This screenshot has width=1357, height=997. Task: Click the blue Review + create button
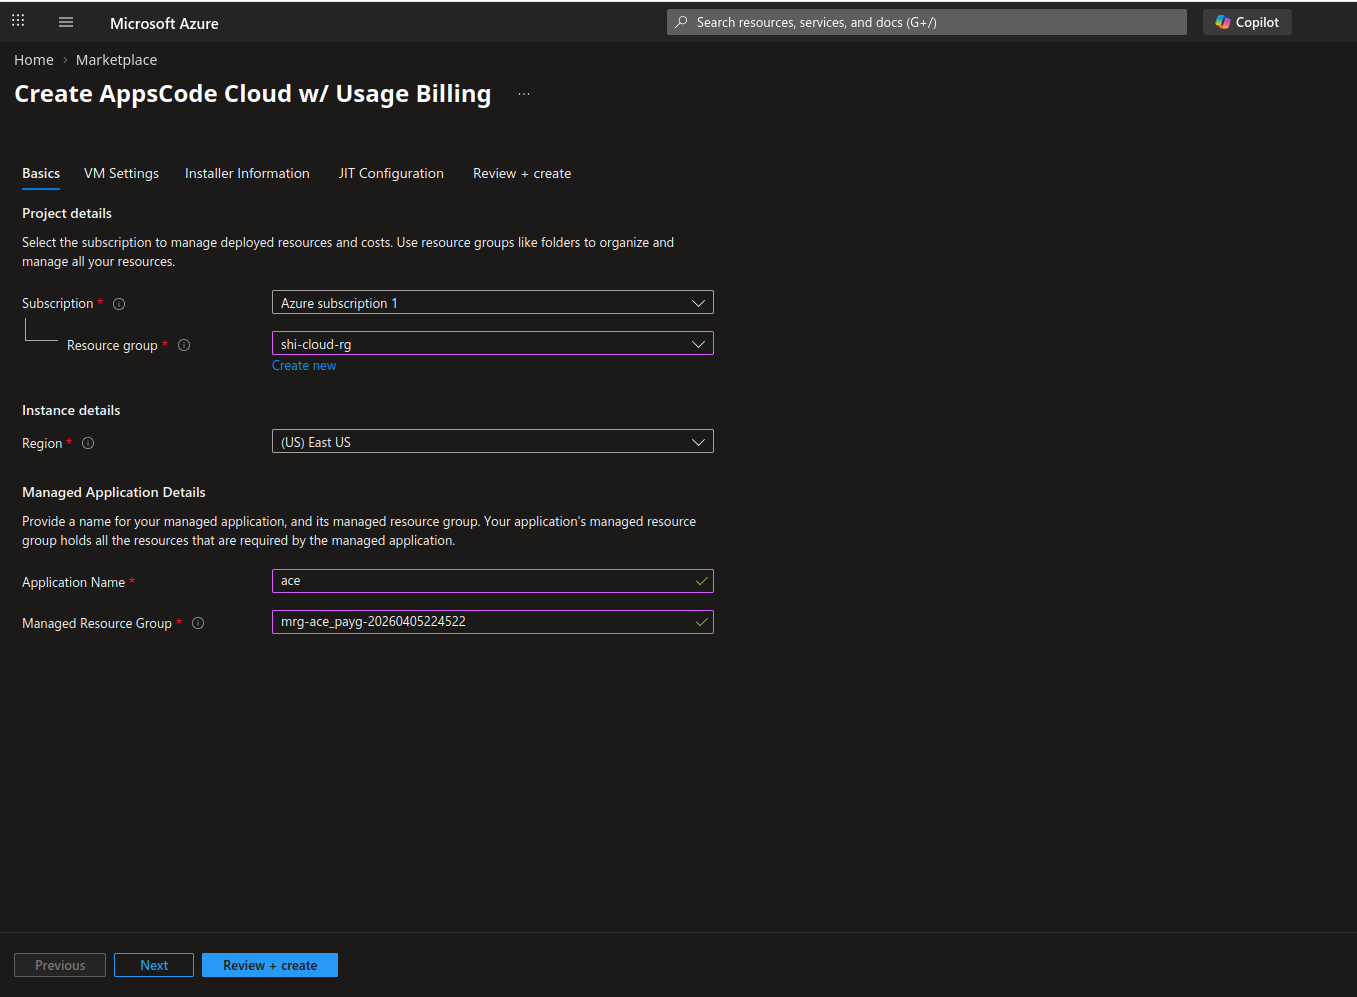270,965
